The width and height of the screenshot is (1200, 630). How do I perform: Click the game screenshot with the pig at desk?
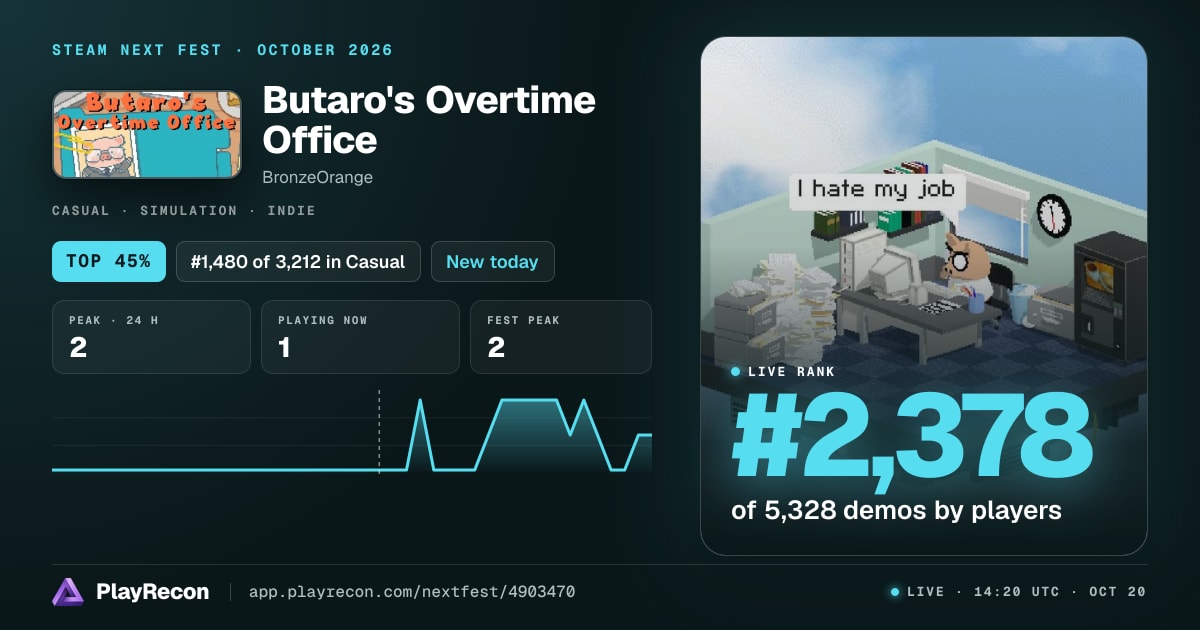click(924, 296)
